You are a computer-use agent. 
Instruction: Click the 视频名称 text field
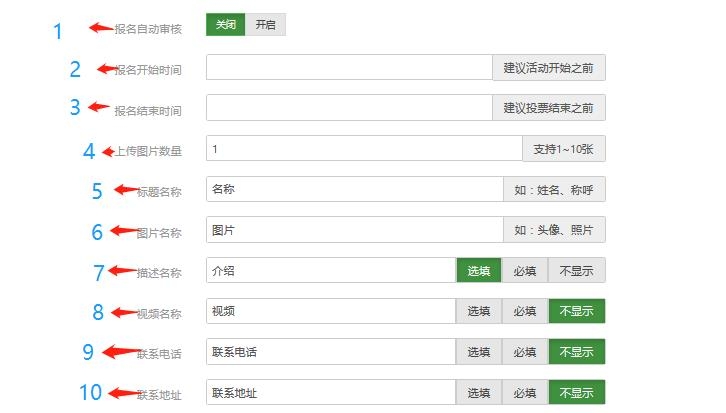330,311
